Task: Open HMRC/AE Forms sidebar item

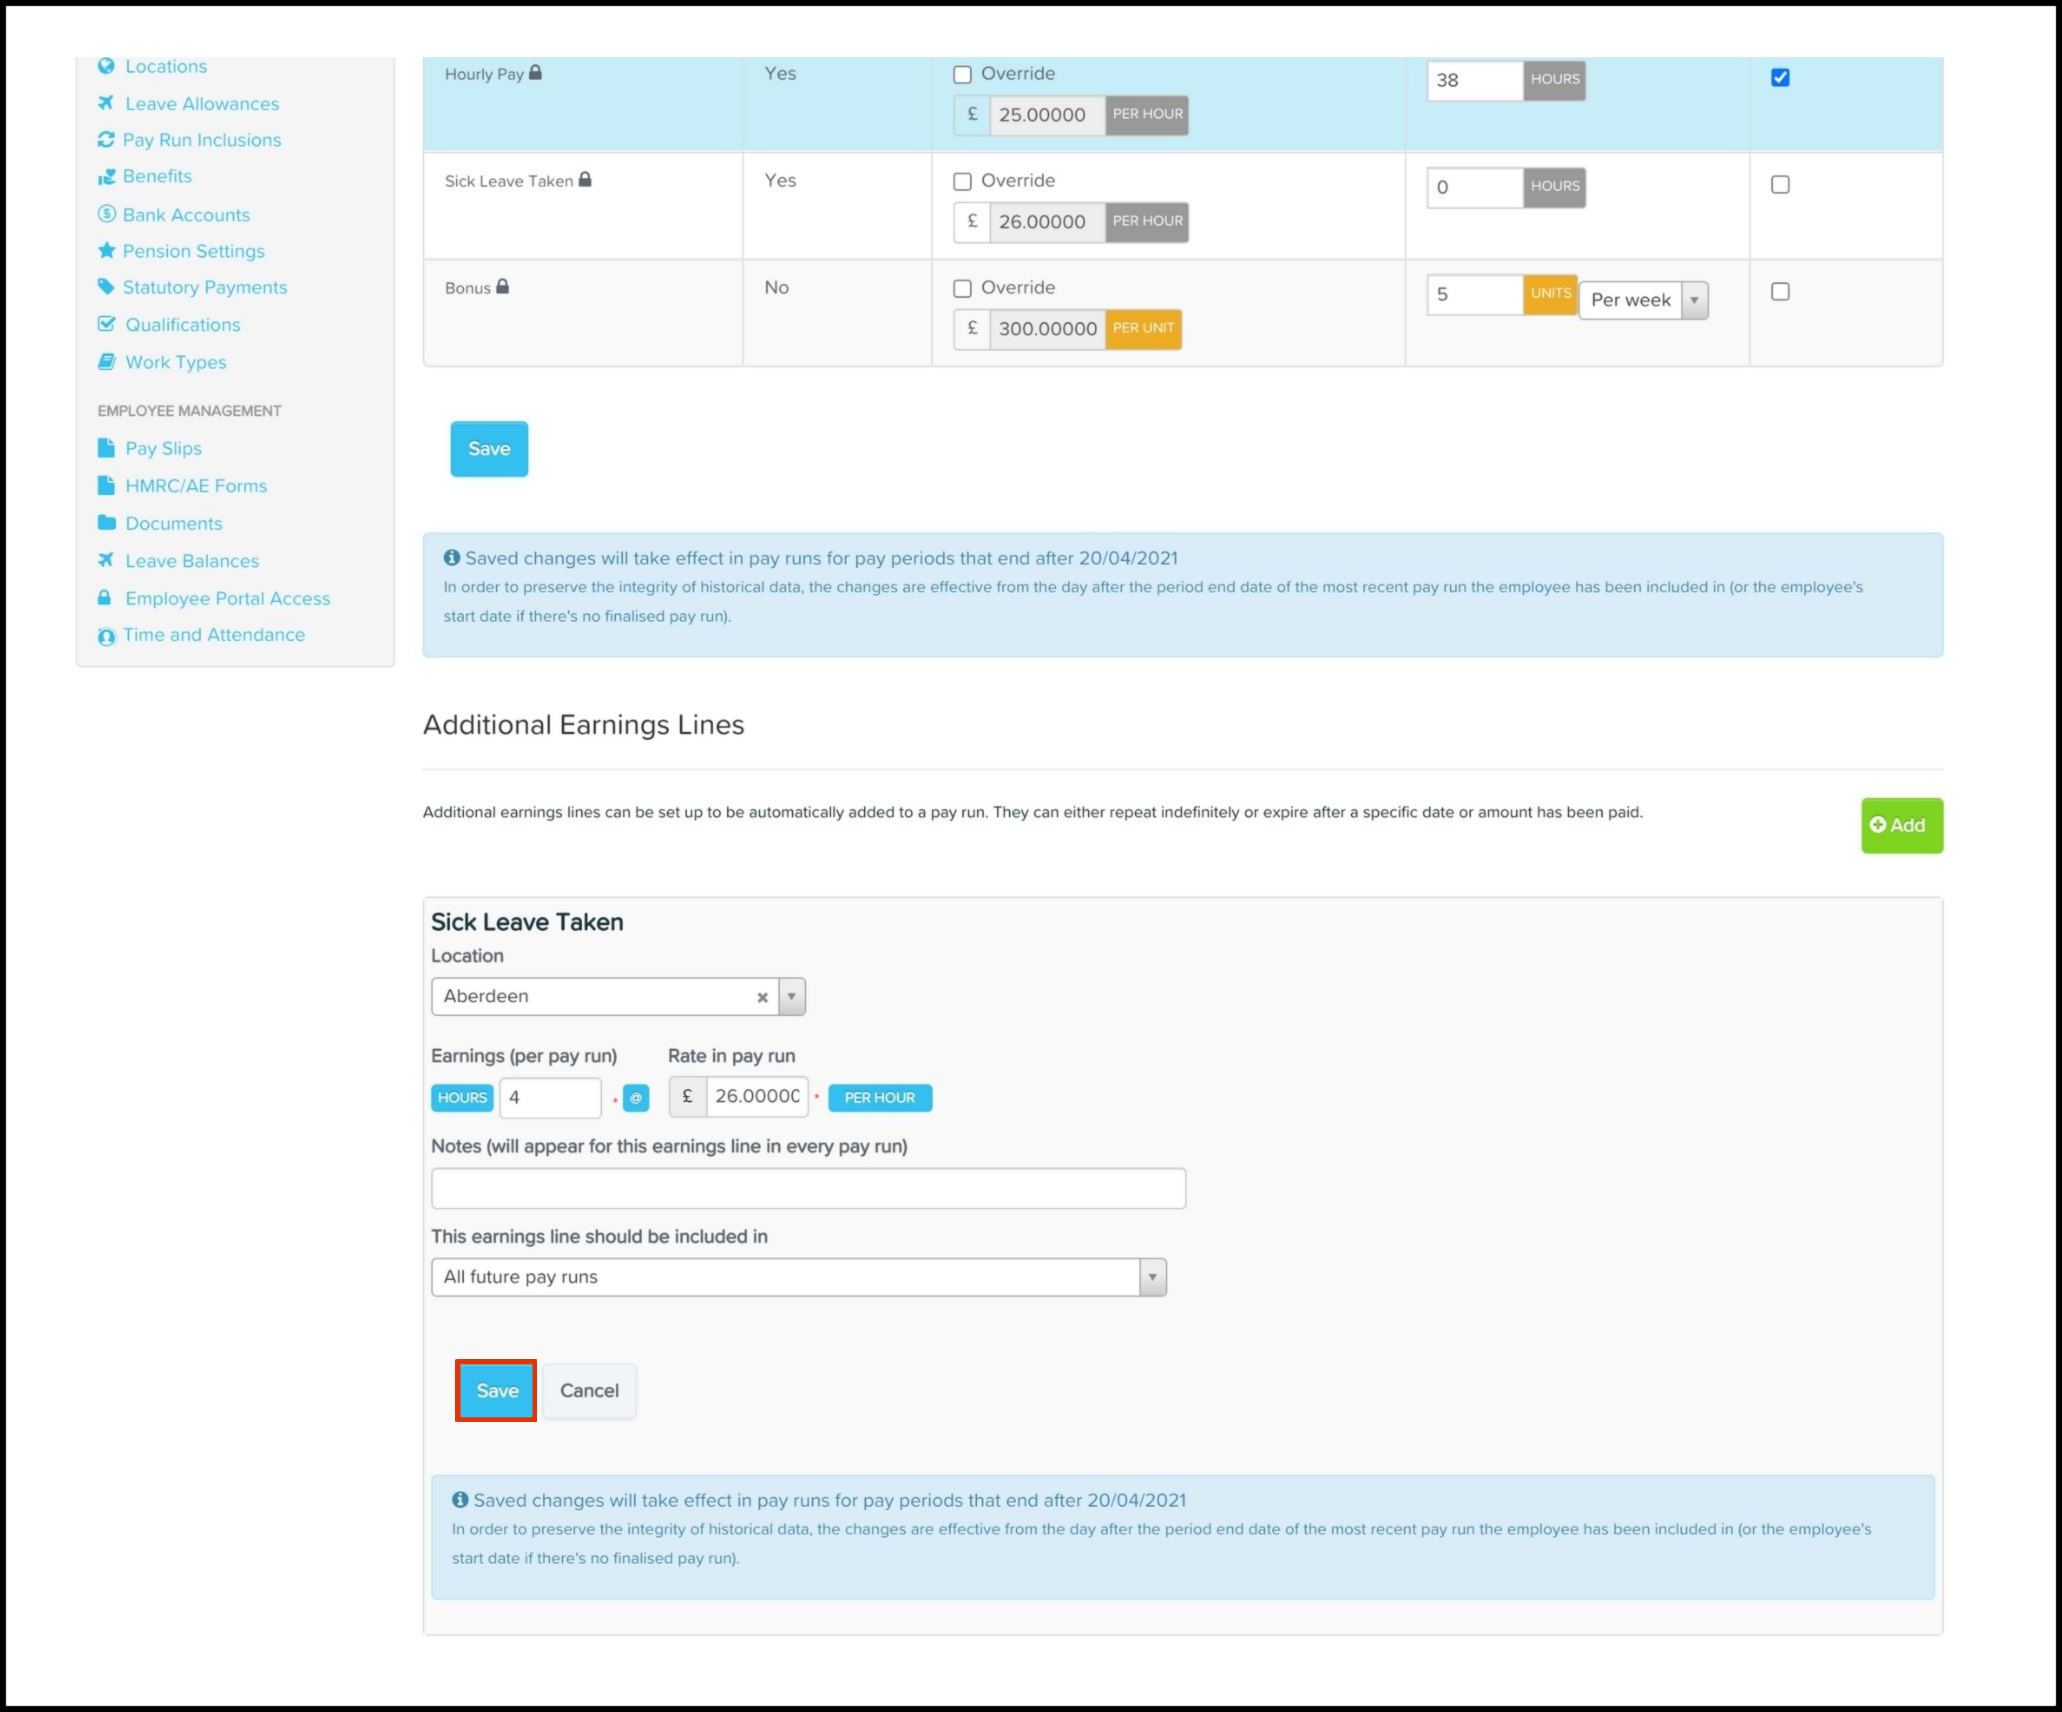Action: (196, 485)
